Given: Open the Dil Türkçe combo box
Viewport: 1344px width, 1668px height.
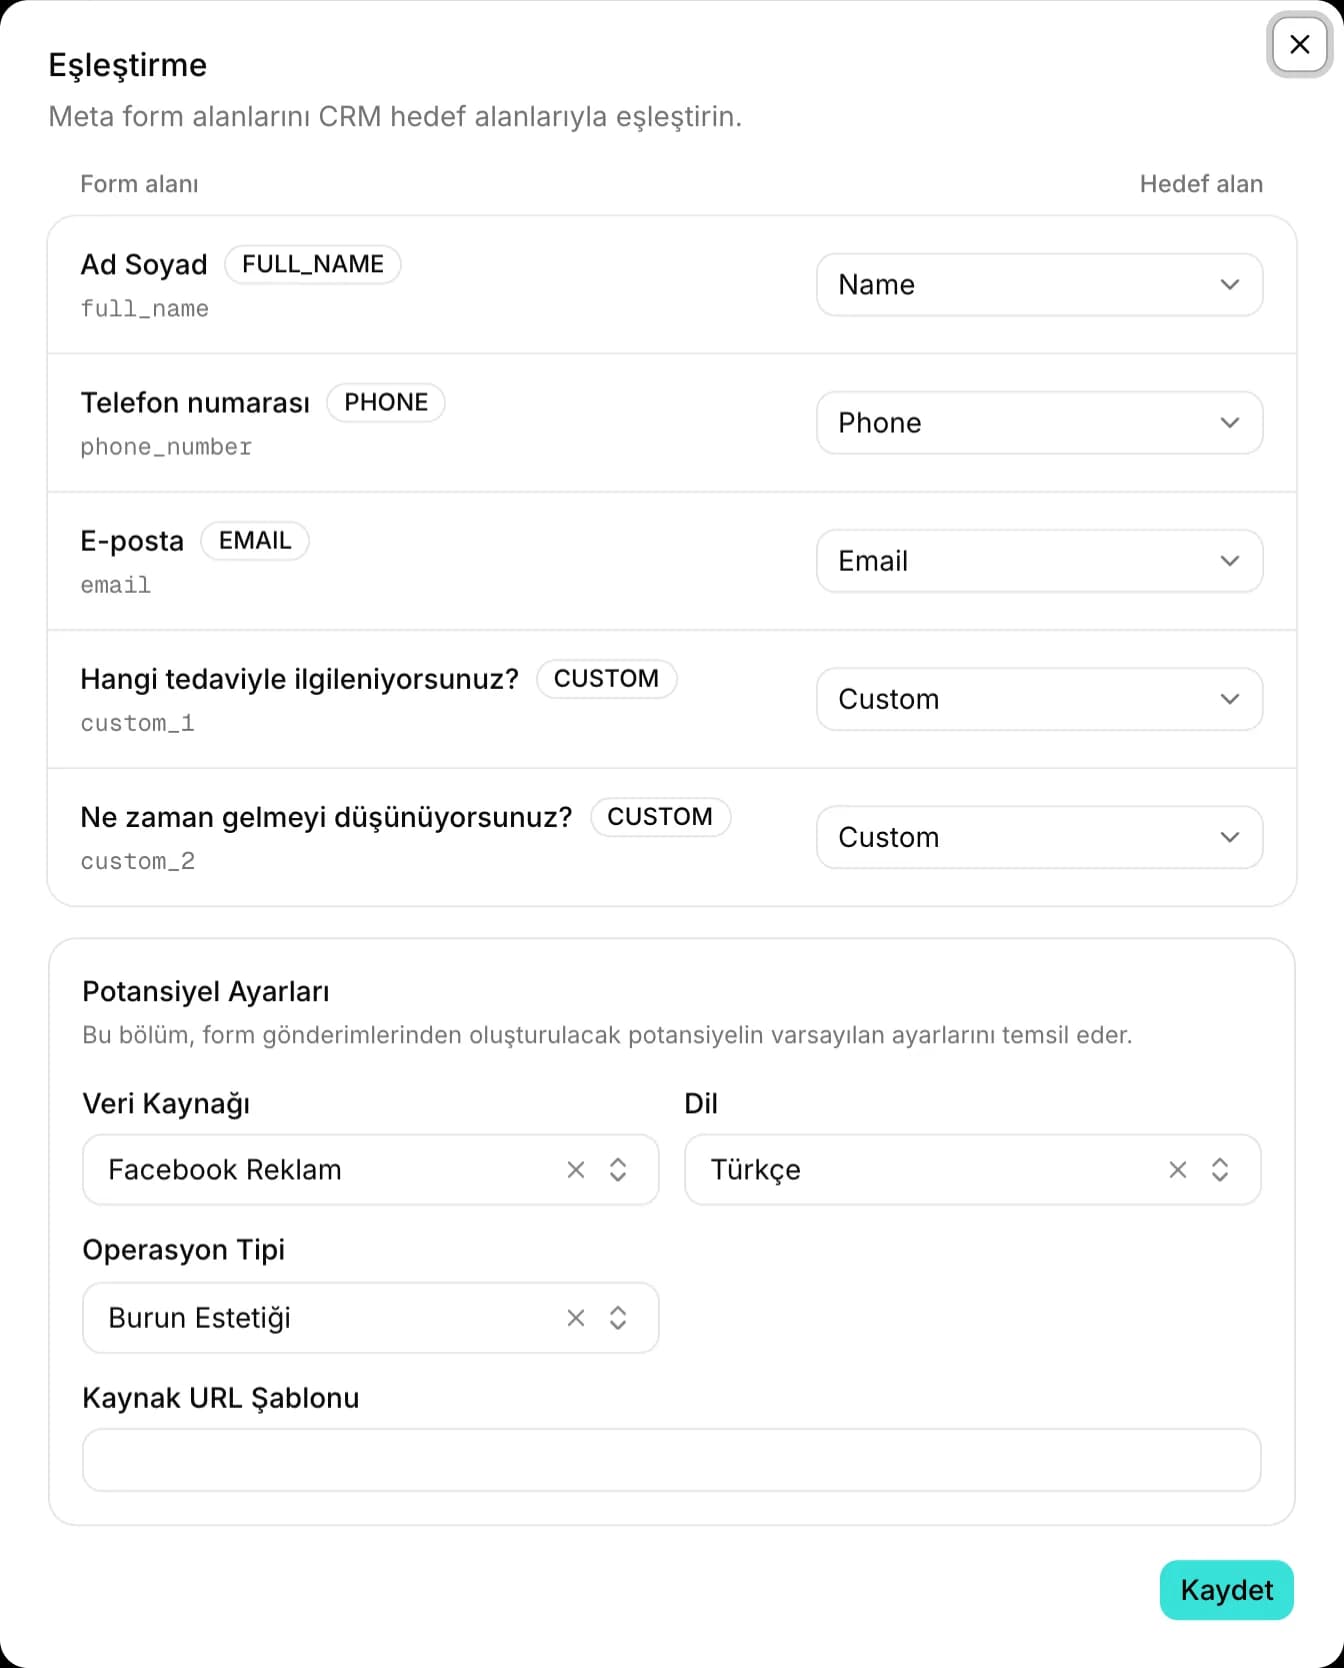Looking at the screenshot, I should pyautogui.click(x=972, y=1170).
